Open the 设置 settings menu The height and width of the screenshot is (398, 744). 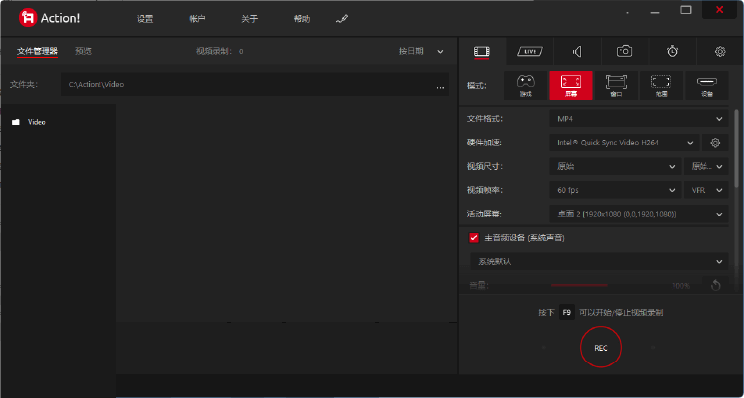[x=145, y=19]
